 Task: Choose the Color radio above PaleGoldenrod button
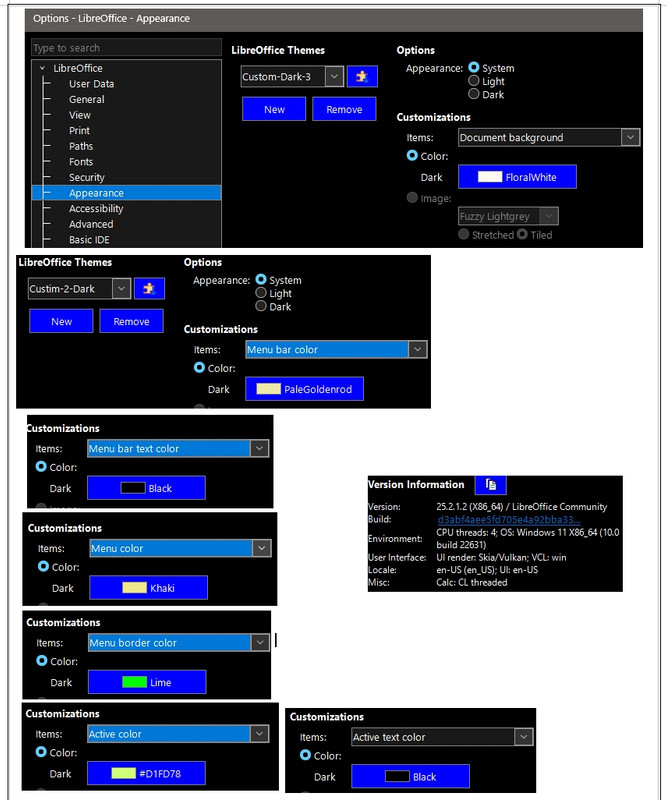[199, 368]
